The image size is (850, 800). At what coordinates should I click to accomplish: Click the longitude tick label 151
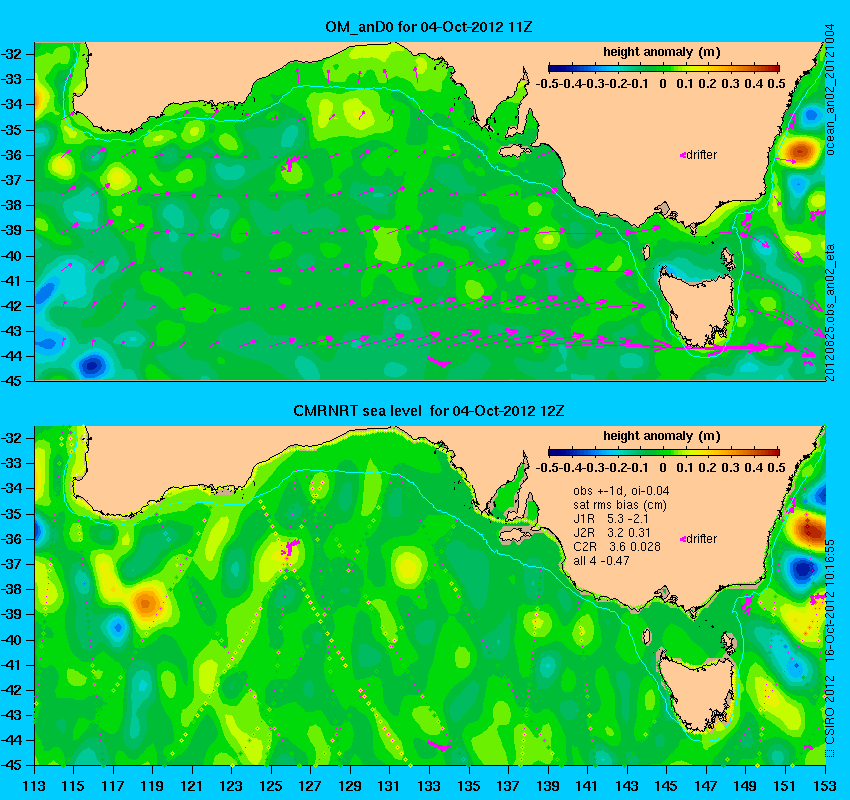click(x=786, y=786)
